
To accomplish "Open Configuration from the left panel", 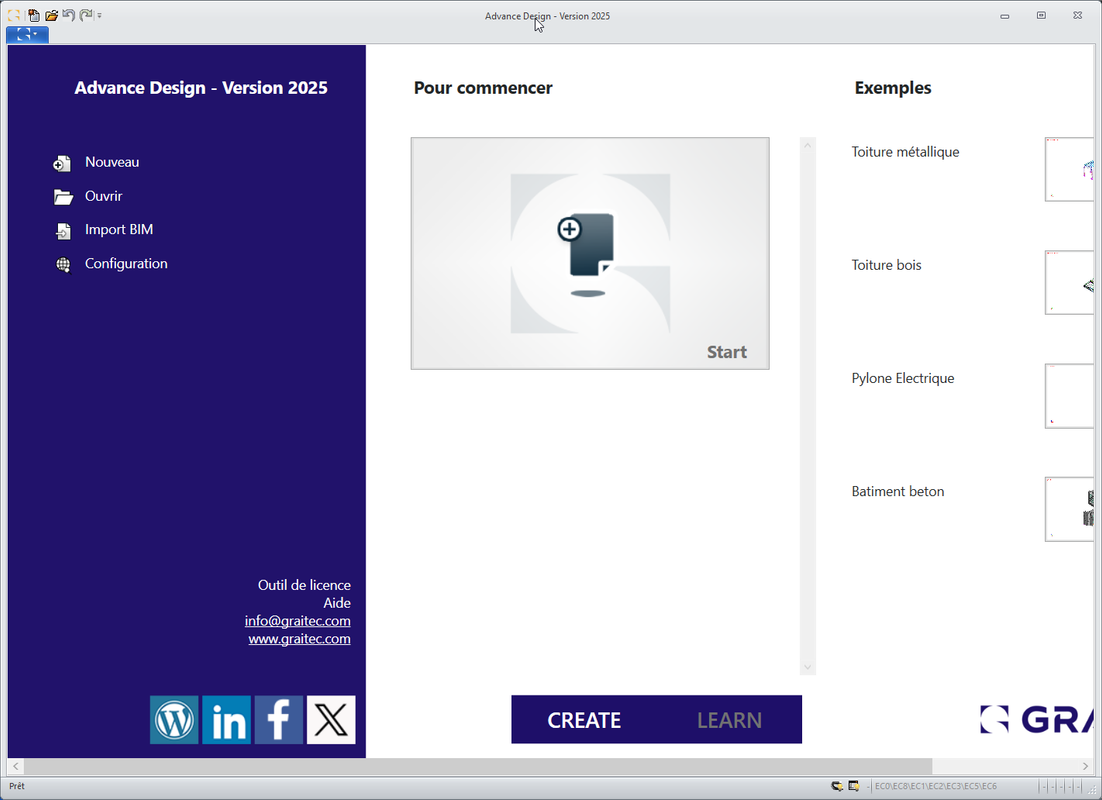I will pos(126,264).
